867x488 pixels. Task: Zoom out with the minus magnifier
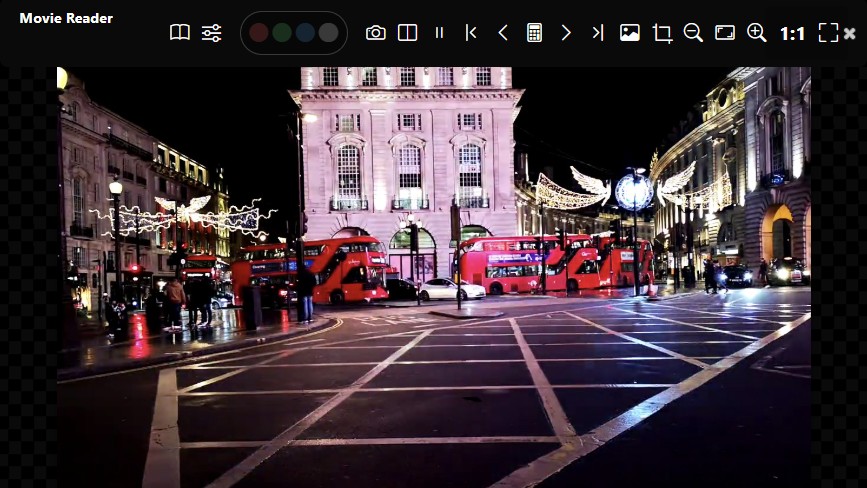click(x=693, y=33)
